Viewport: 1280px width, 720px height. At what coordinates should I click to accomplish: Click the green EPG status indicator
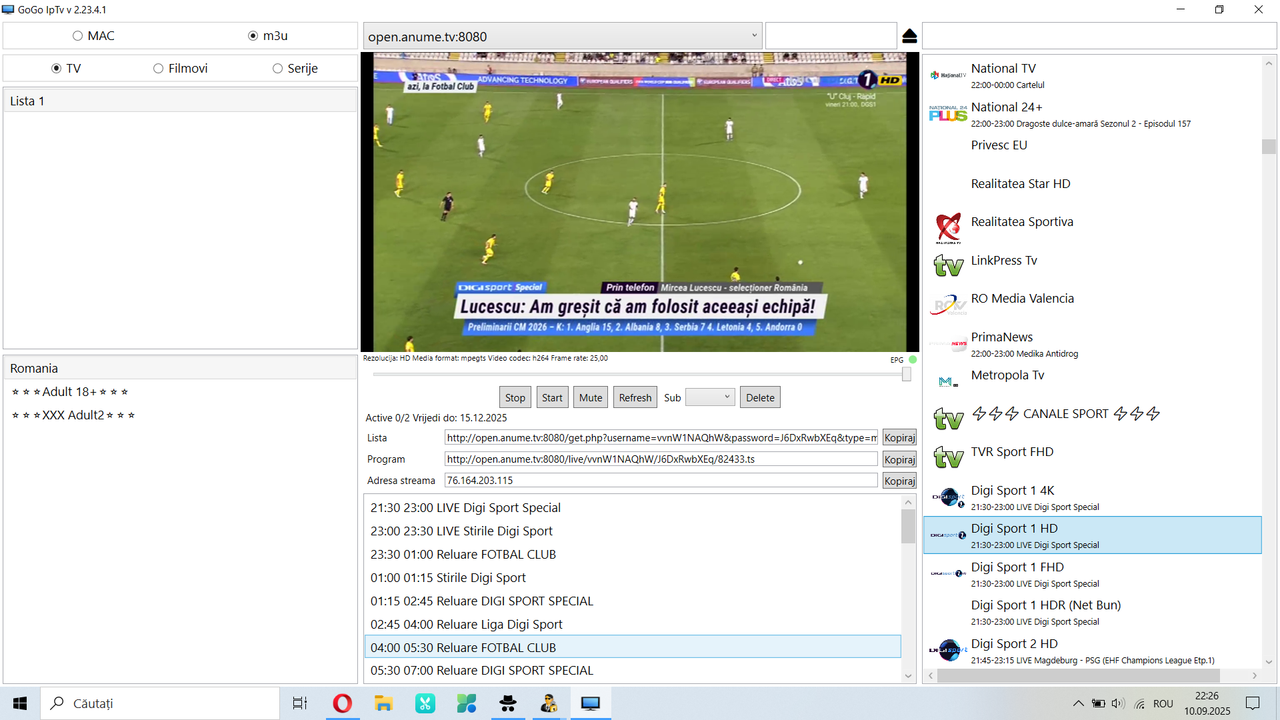(x=912, y=359)
